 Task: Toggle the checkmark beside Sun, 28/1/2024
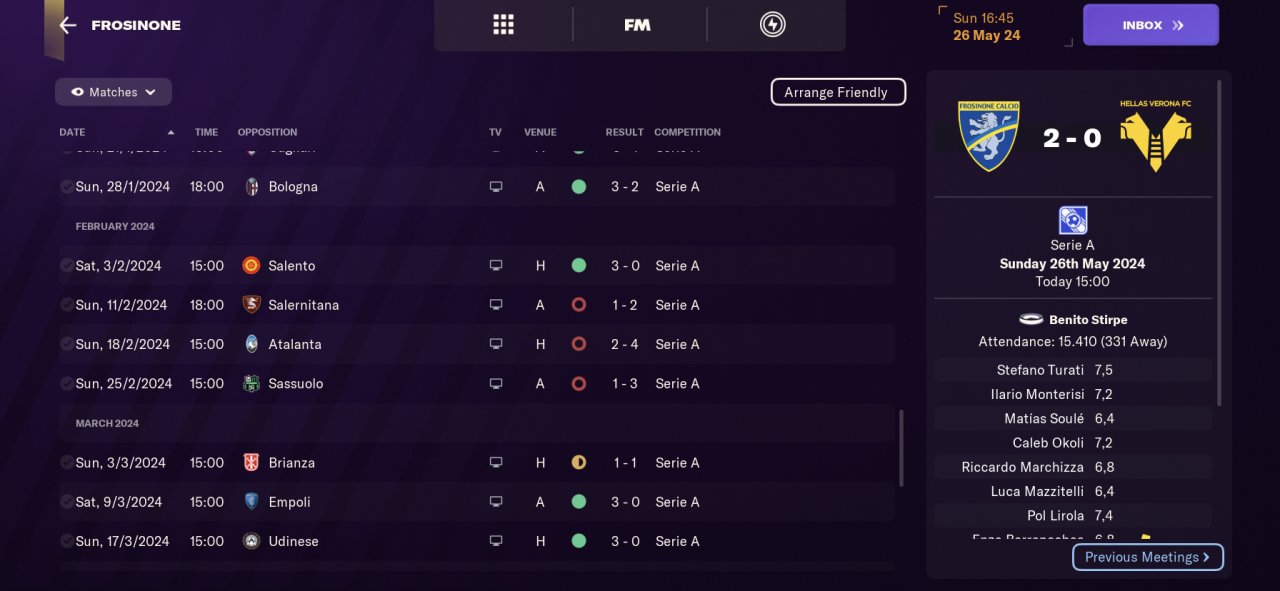(x=66, y=187)
